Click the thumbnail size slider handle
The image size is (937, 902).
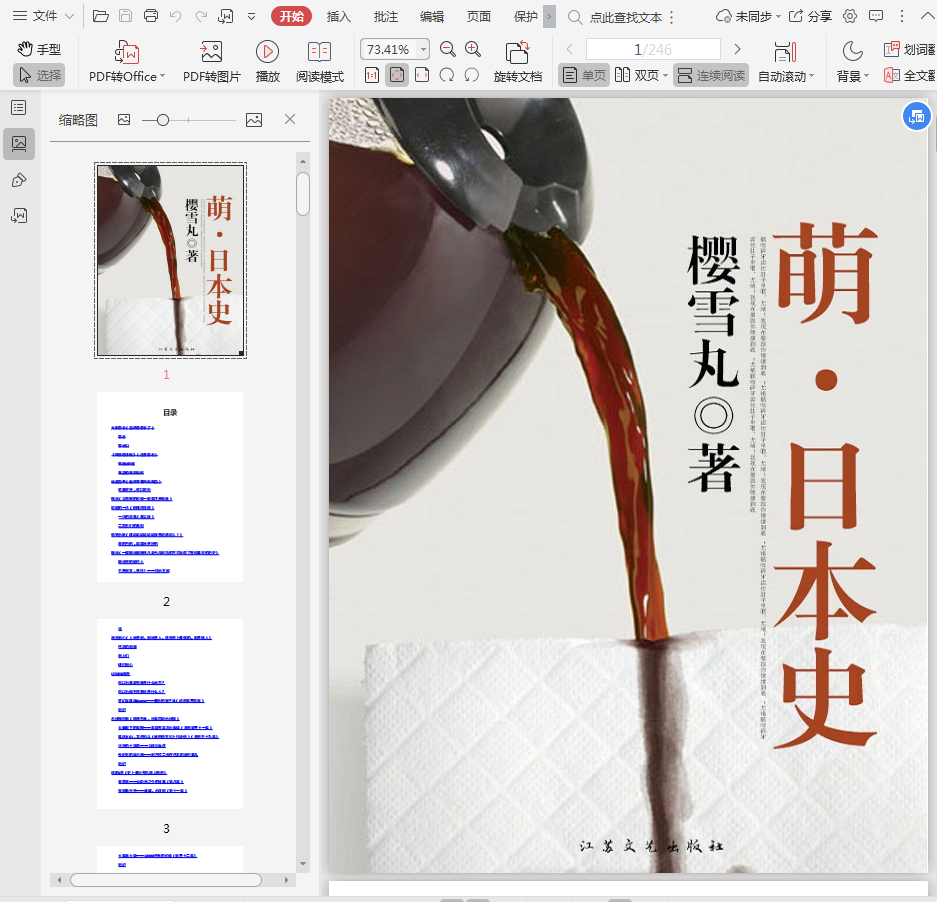(x=162, y=120)
